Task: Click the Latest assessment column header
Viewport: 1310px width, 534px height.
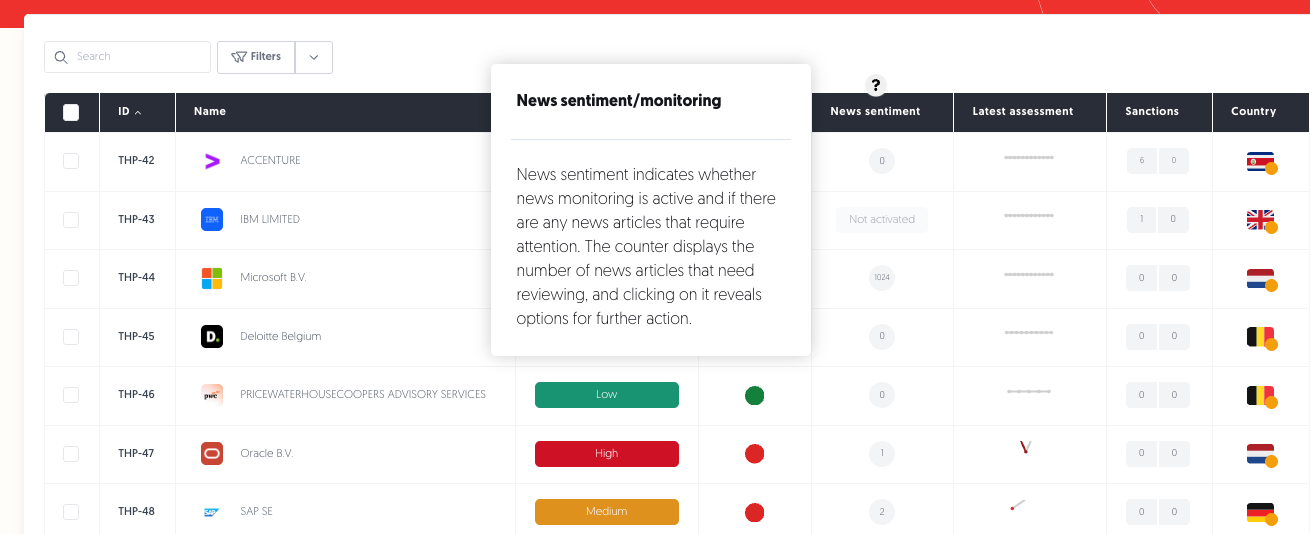Action: click(1023, 112)
